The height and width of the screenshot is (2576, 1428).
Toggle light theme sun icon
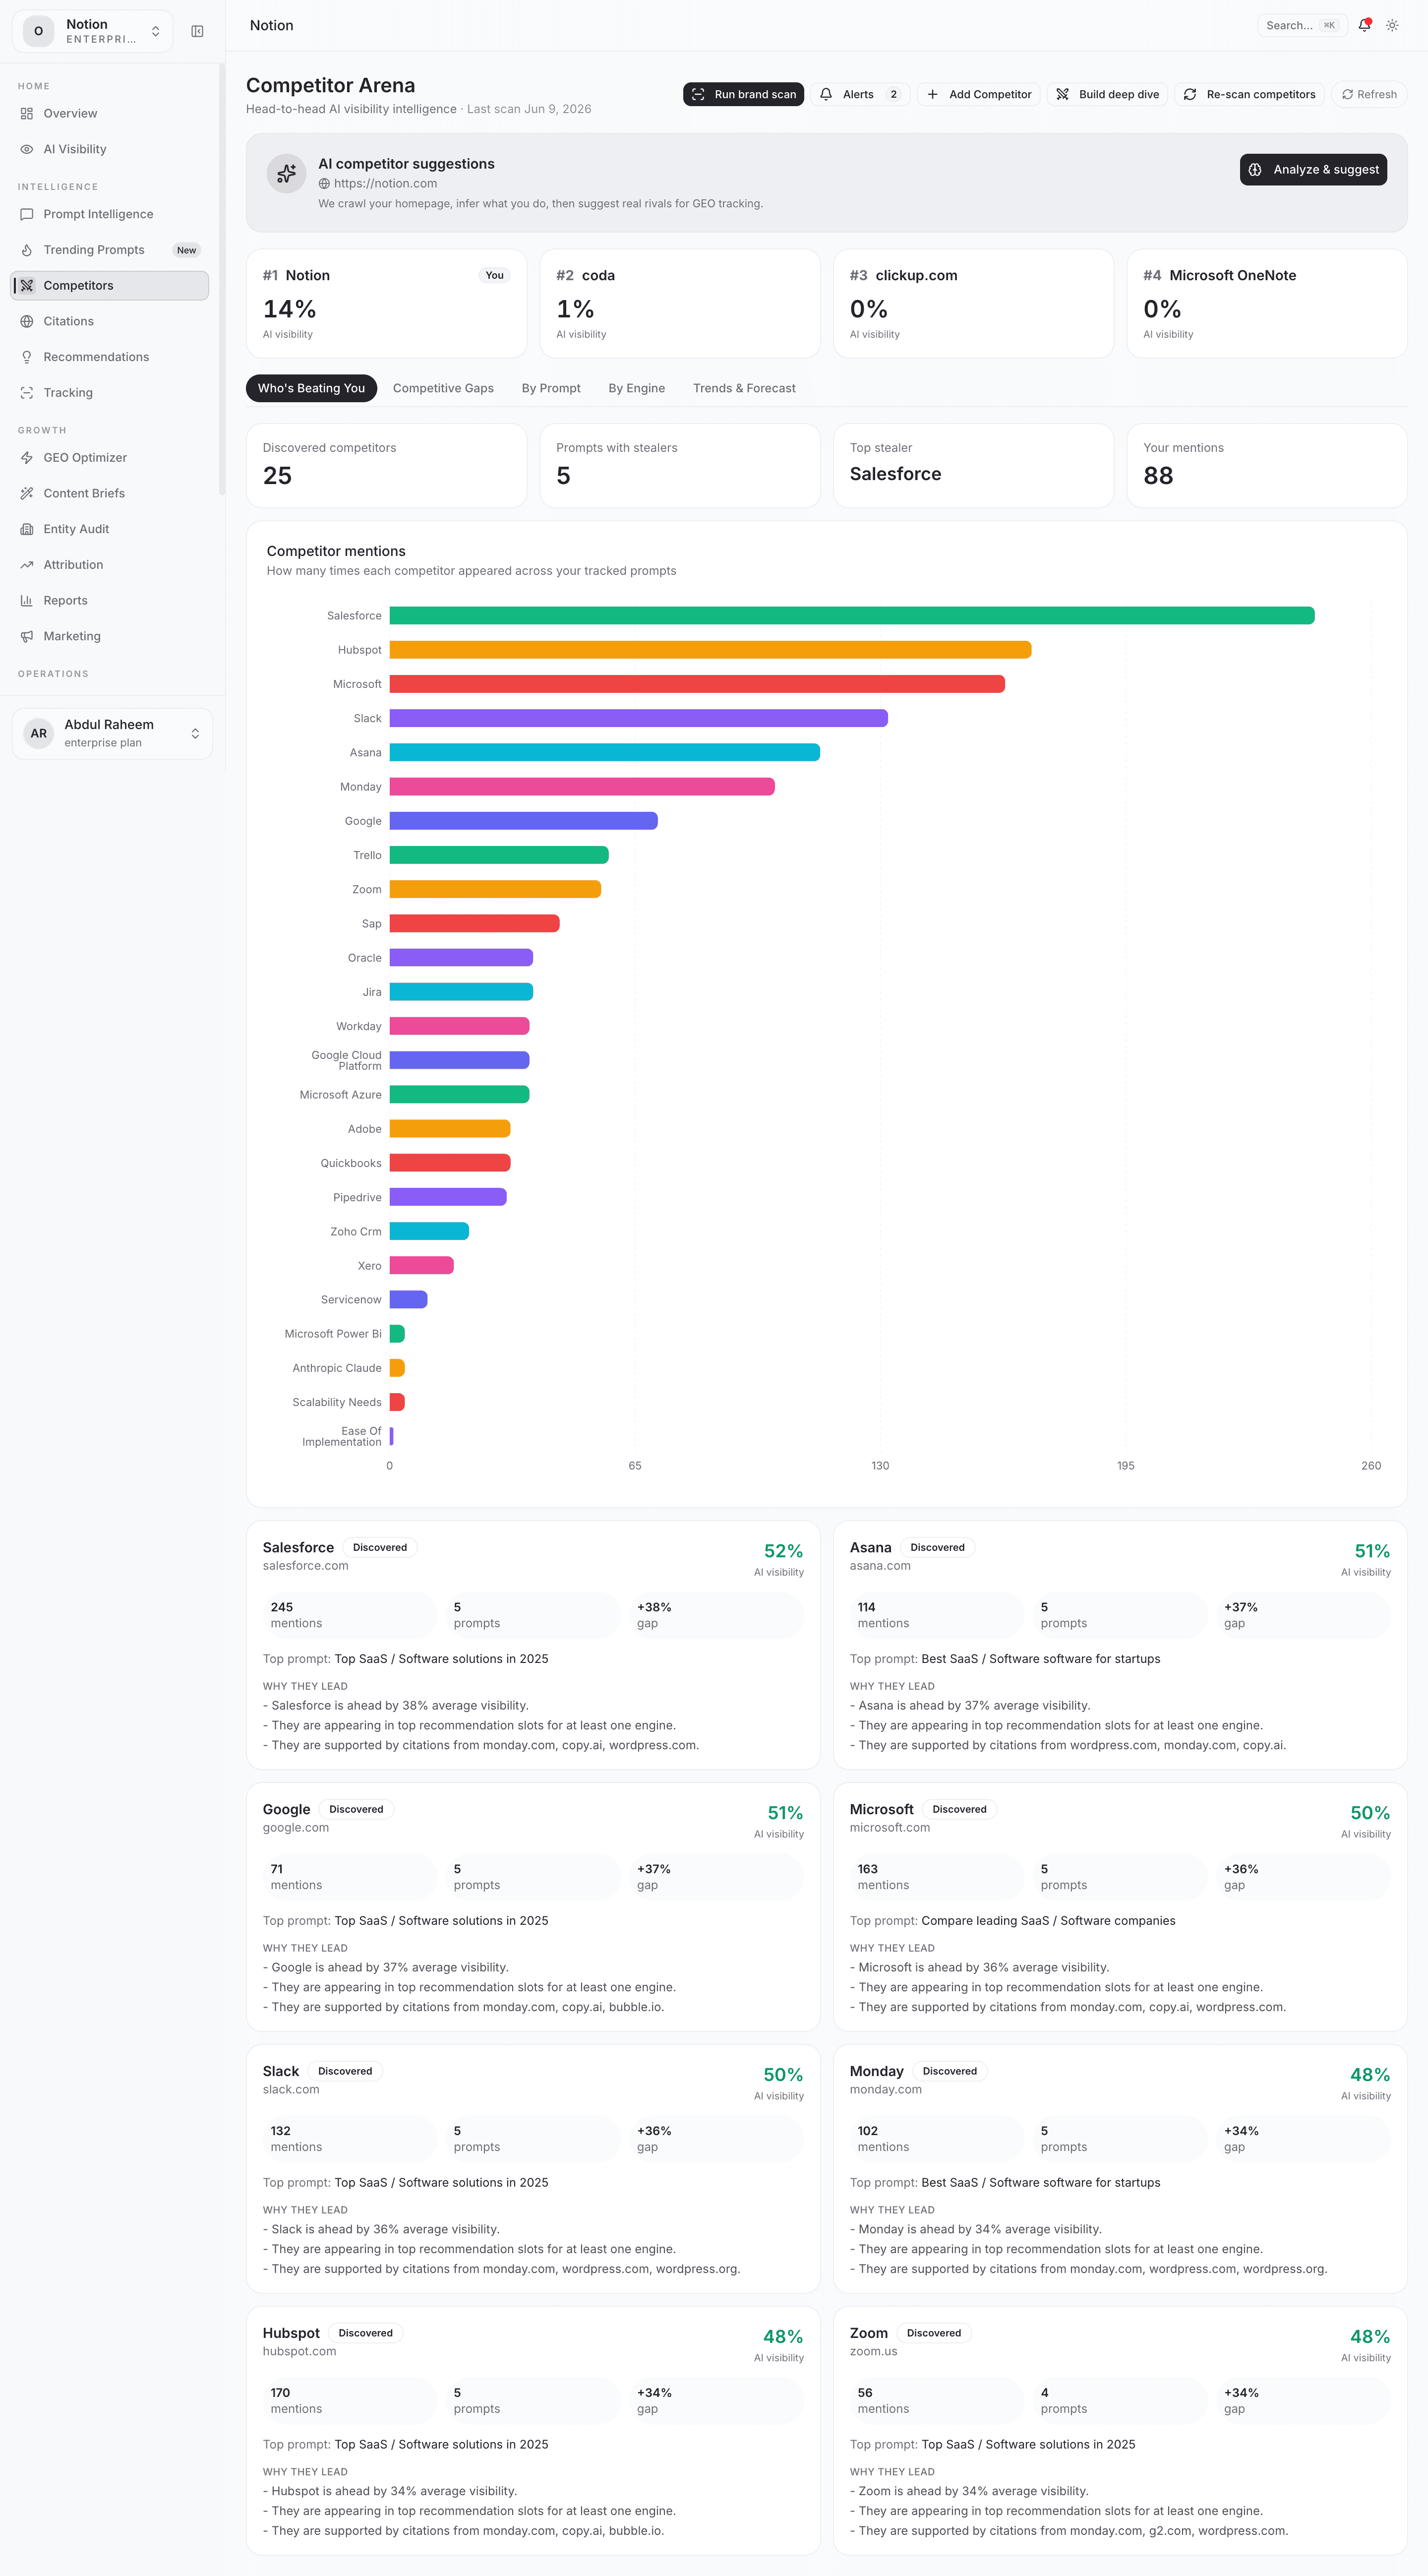pos(1392,25)
